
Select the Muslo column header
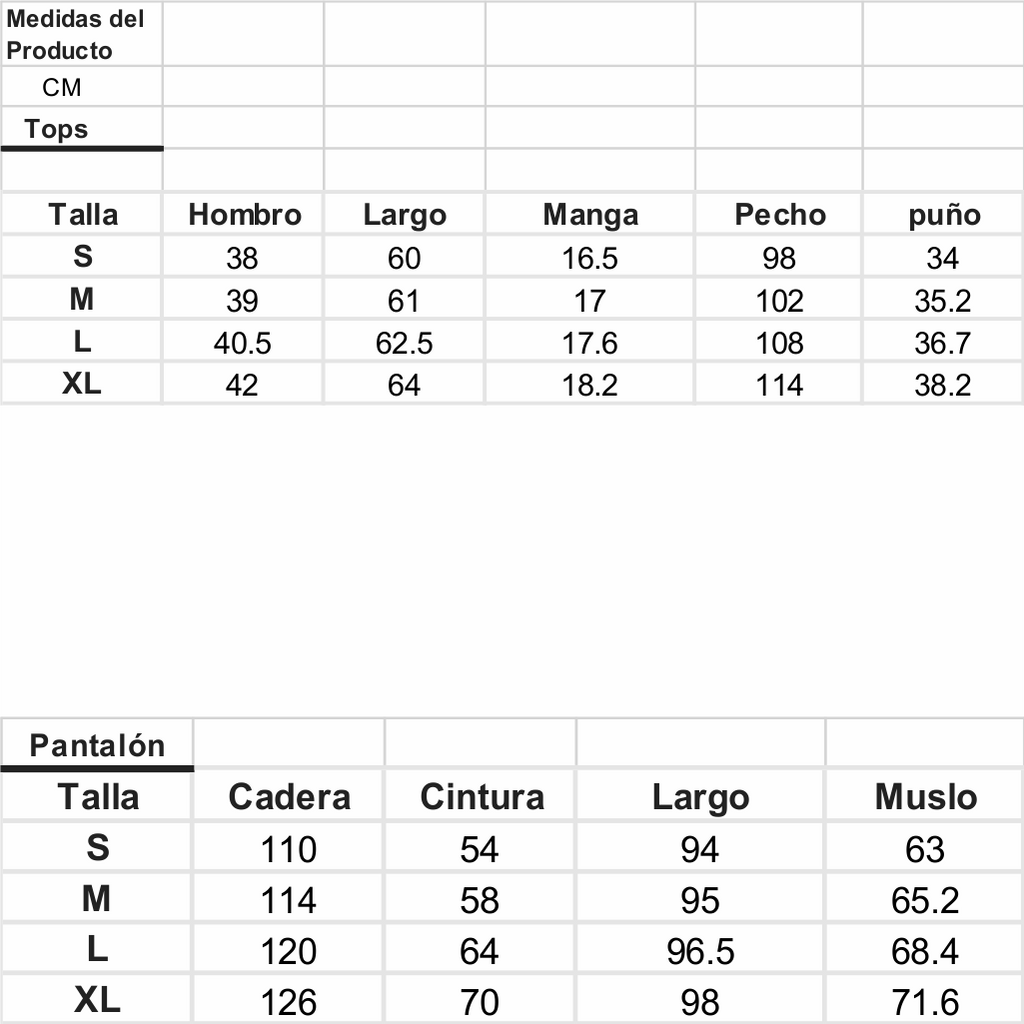coord(925,795)
